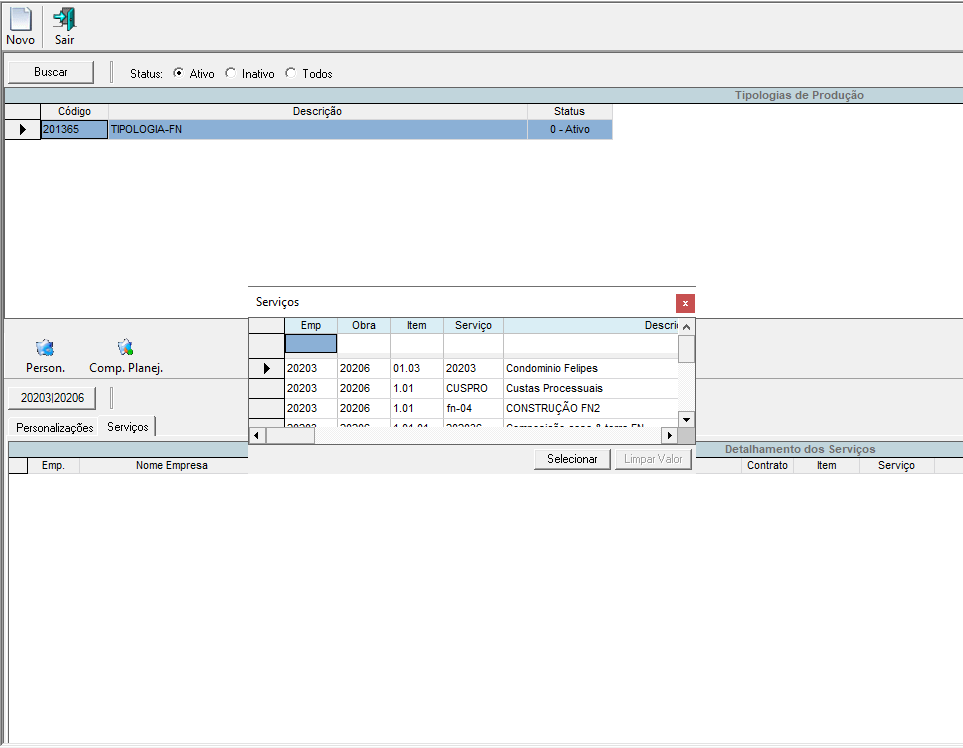Open the Person. personalization icon
963x748 pixels.
[x=45, y=348]
